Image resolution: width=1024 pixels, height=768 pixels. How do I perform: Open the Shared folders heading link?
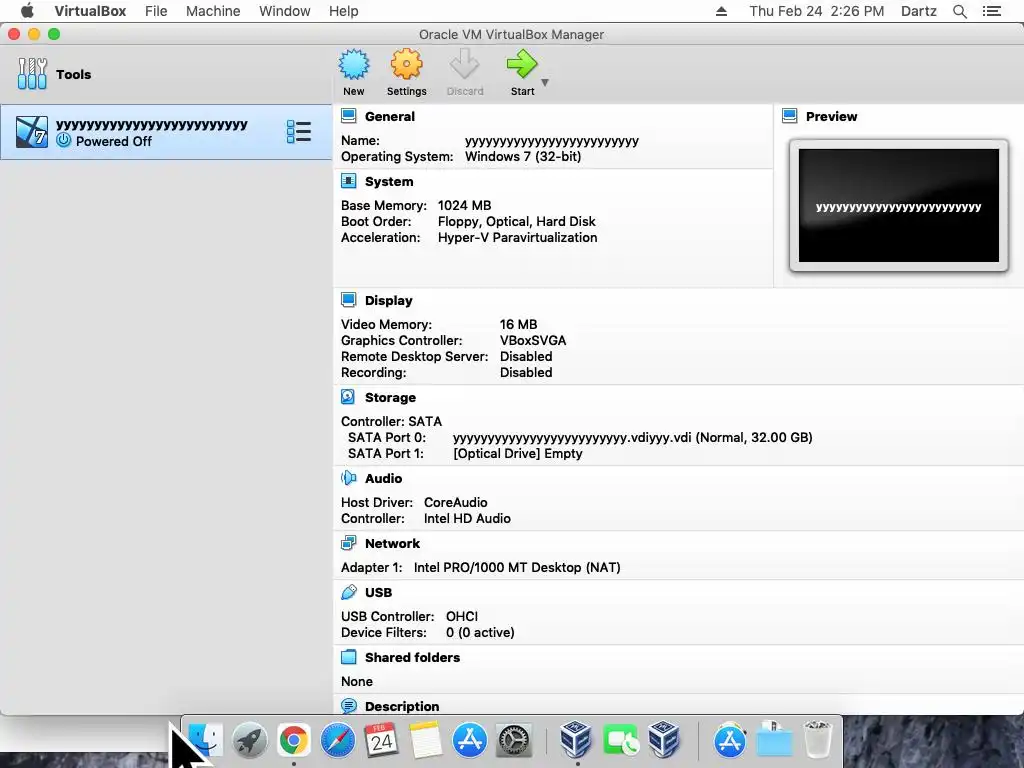coord(413,658)
